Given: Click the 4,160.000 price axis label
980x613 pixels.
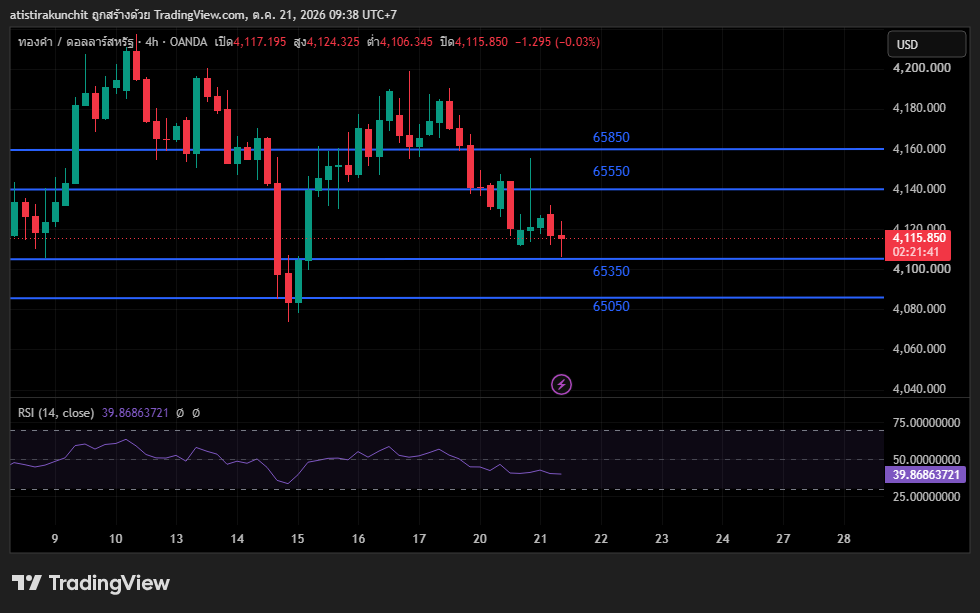Looking at the screenshot, I should [919, 149].
